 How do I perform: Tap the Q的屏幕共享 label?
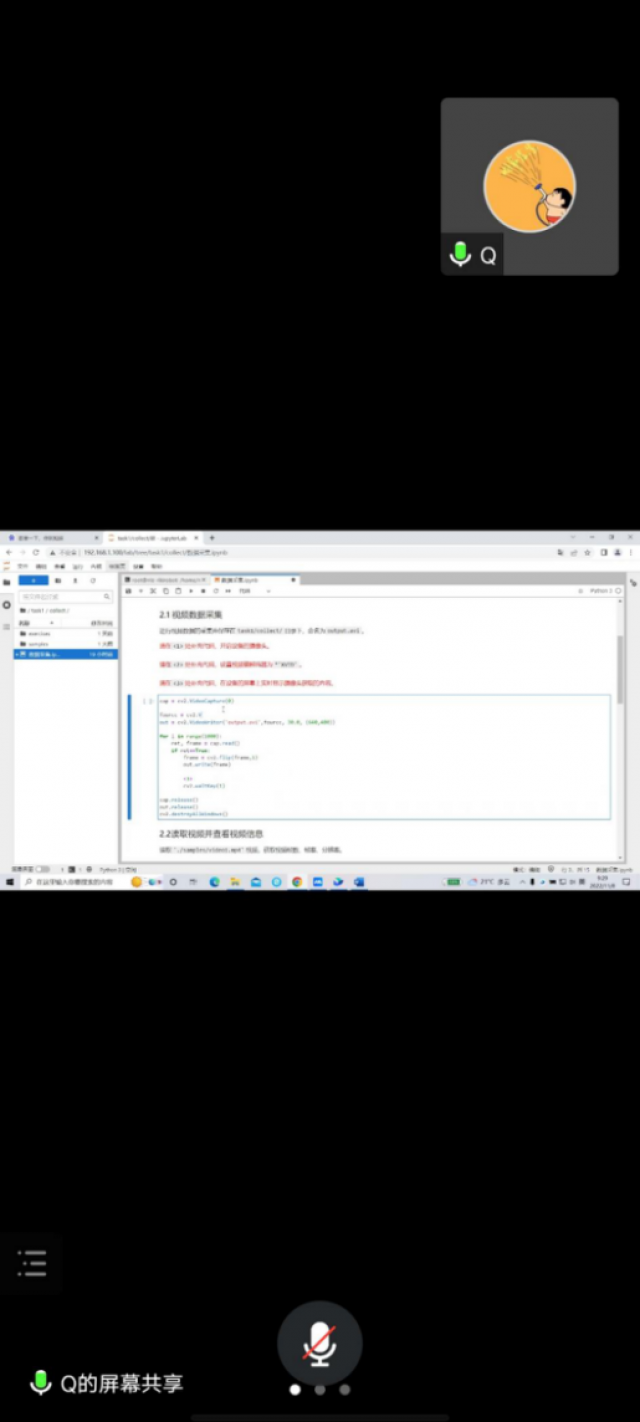click(x=121, y=1384)
